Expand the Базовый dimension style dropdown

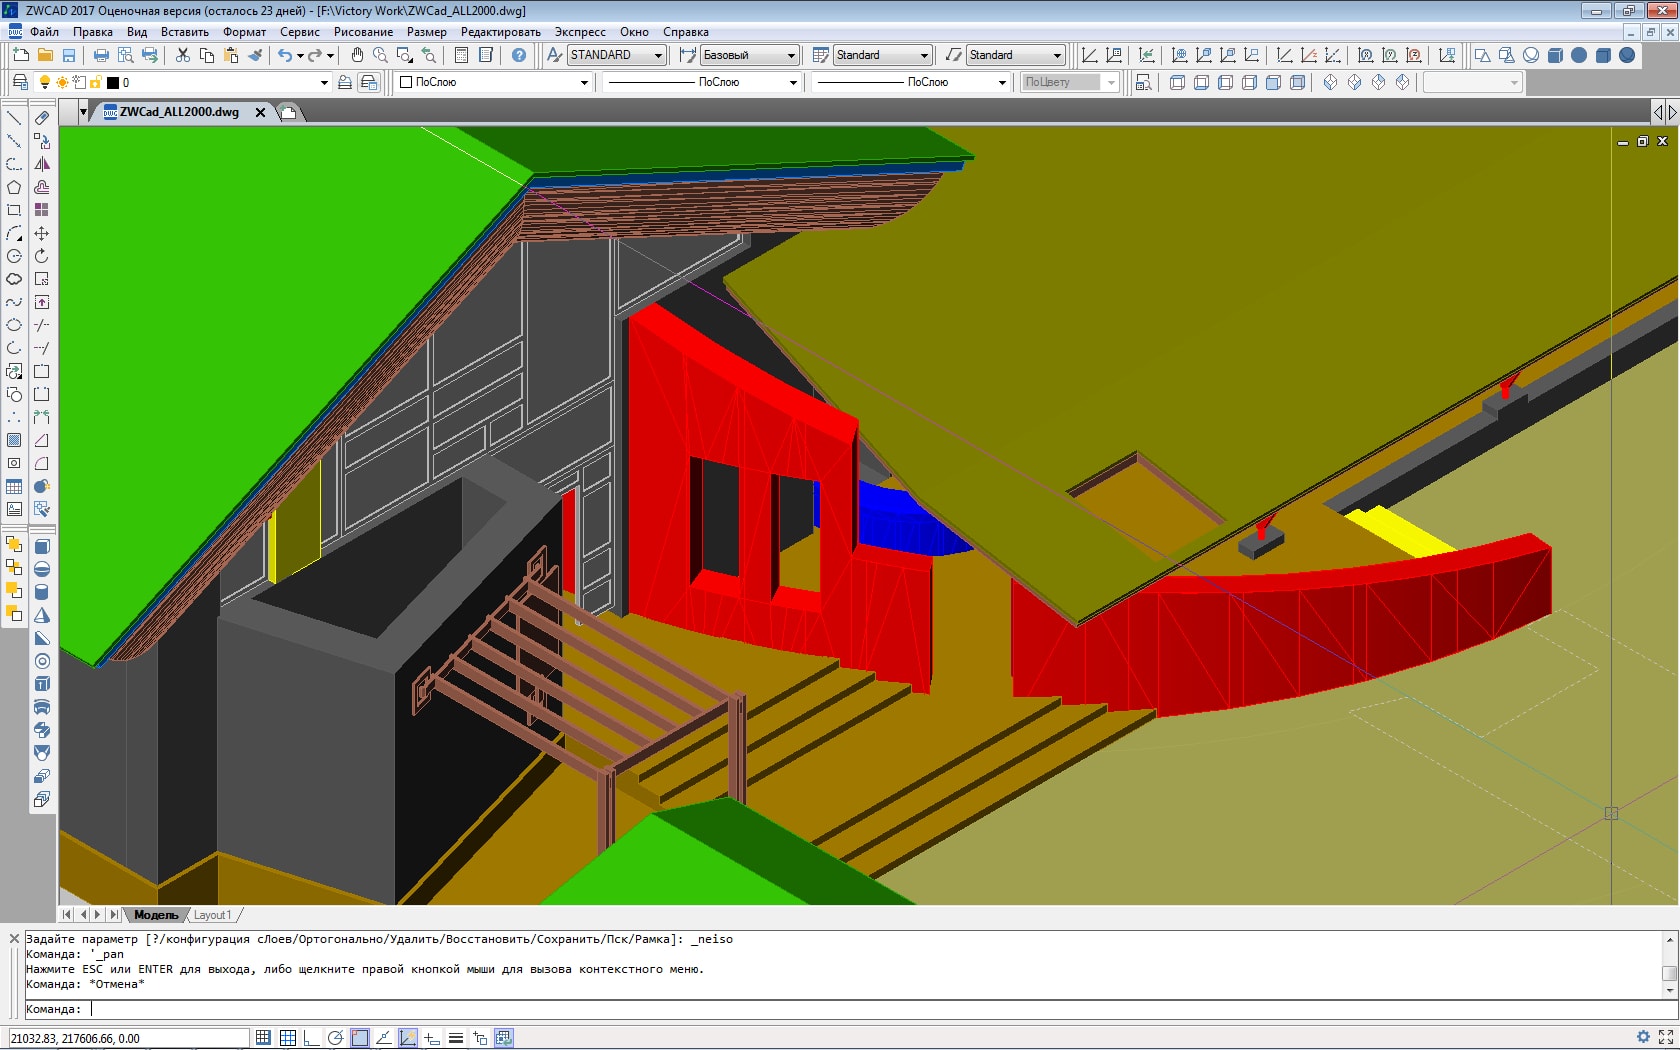tap(750, 55)
